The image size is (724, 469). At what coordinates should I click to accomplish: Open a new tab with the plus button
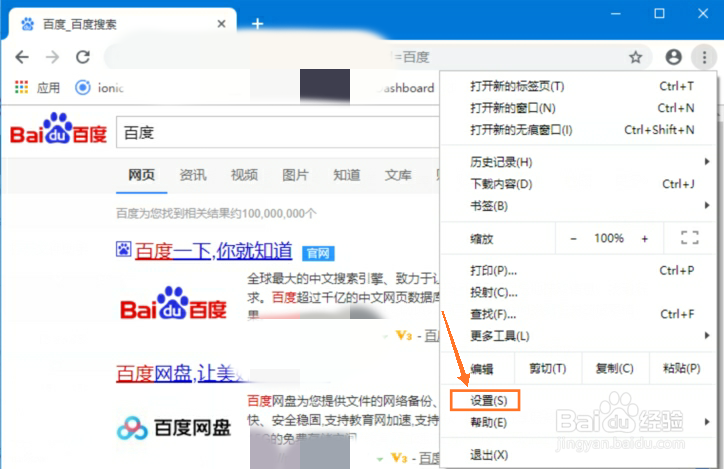pyautogui.click(x=258, y=24)
